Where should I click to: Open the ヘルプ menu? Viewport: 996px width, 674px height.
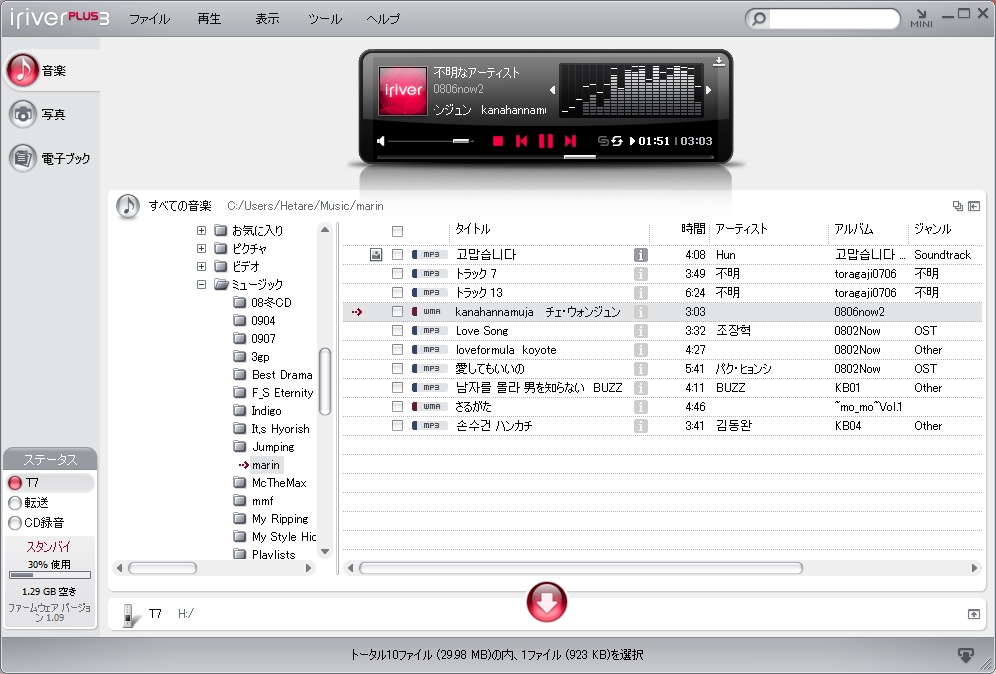pyautogui.click(x=383, y=19)
